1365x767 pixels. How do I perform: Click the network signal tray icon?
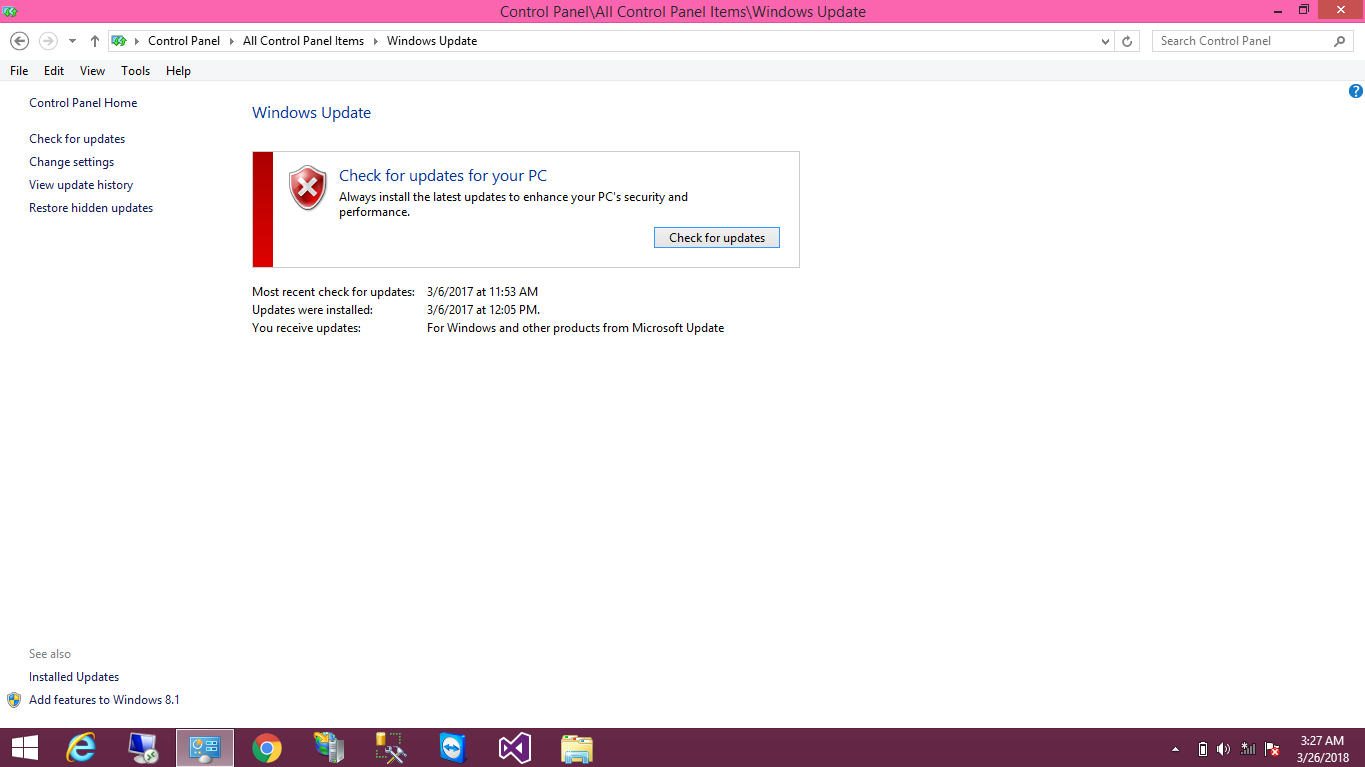pyautogui.click(x=1249, y=749)
